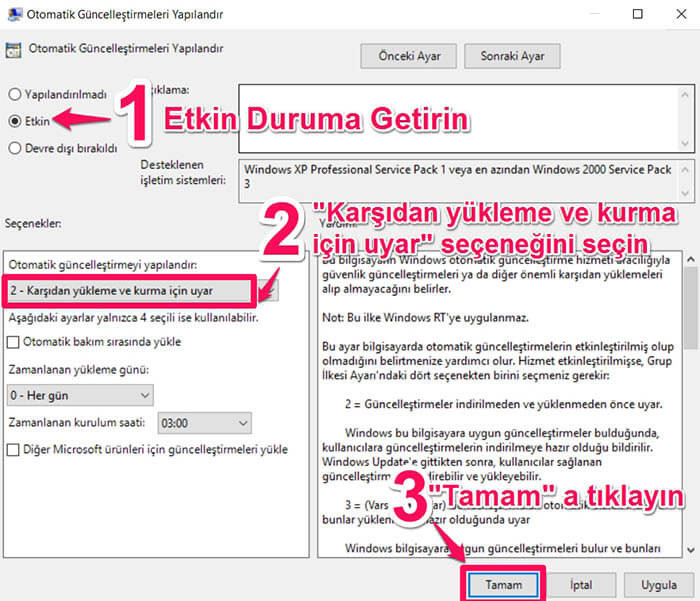The height and width of the screenshot is (601, 700).
Task: Enable Otomatik bakım sırasında yükle checkbox
Action: pos(14,343)
